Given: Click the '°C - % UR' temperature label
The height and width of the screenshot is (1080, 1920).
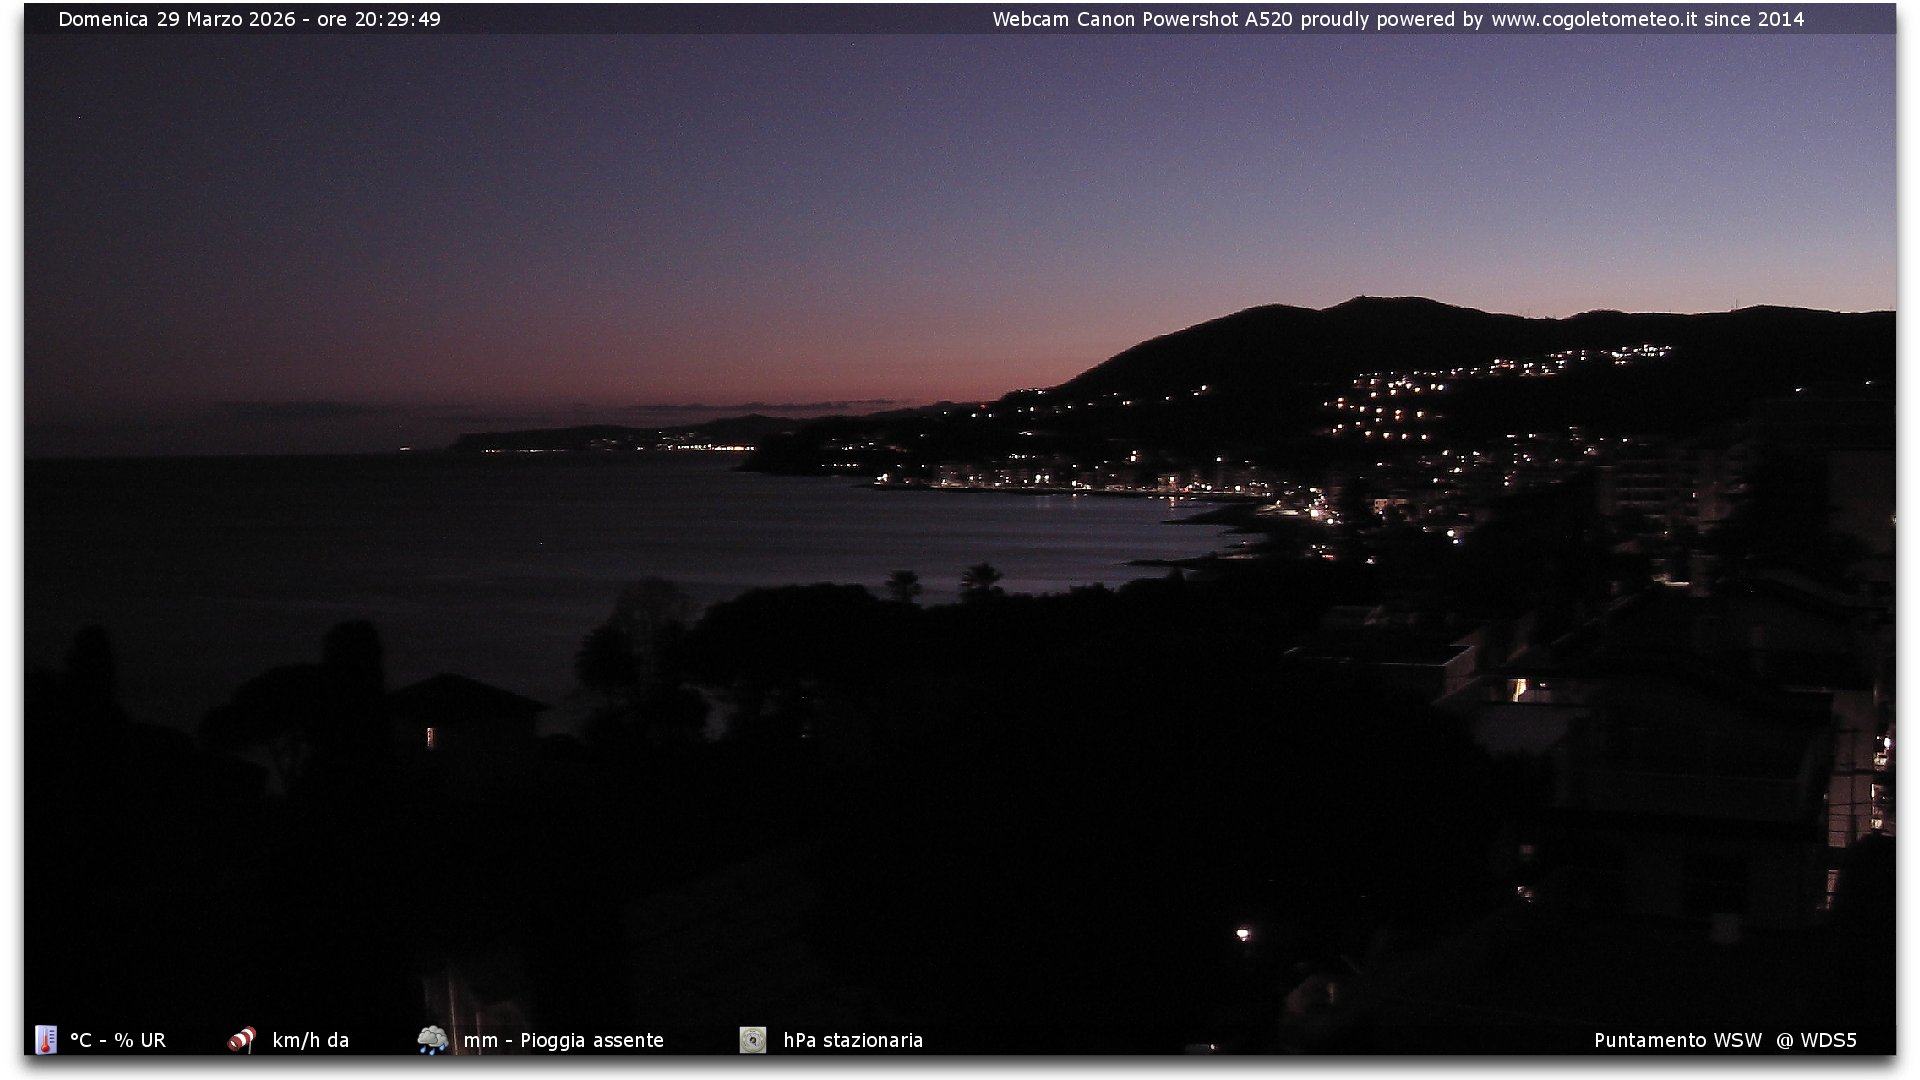Looking at the screenshot, I should coord(118,1040).
